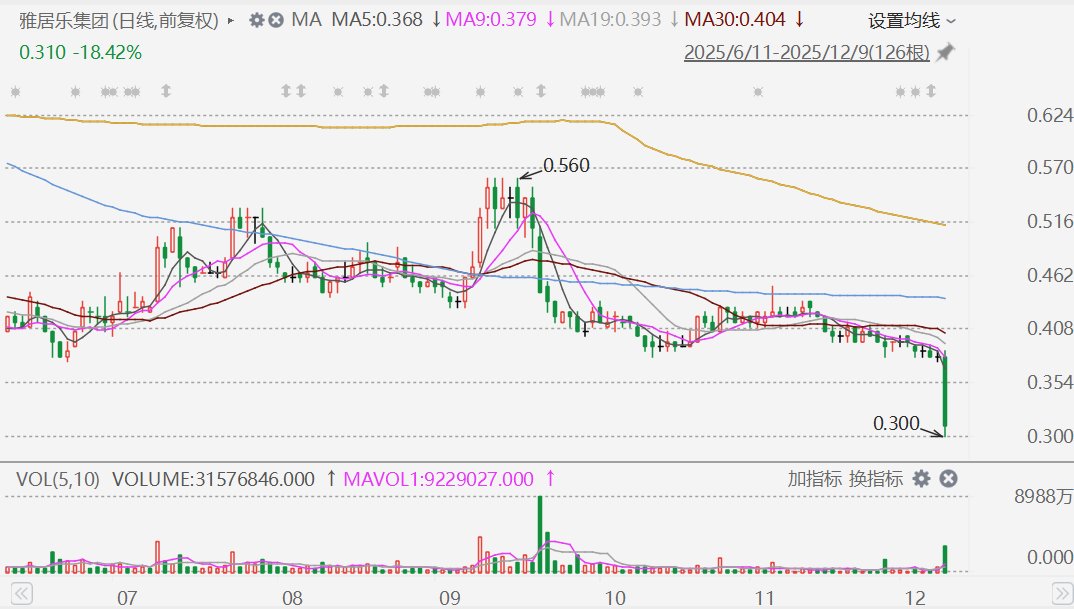The height and width of the screenshot is (609, 1074).
Task: Click the 0.310 -18.42% price change text
Action: 80,52
